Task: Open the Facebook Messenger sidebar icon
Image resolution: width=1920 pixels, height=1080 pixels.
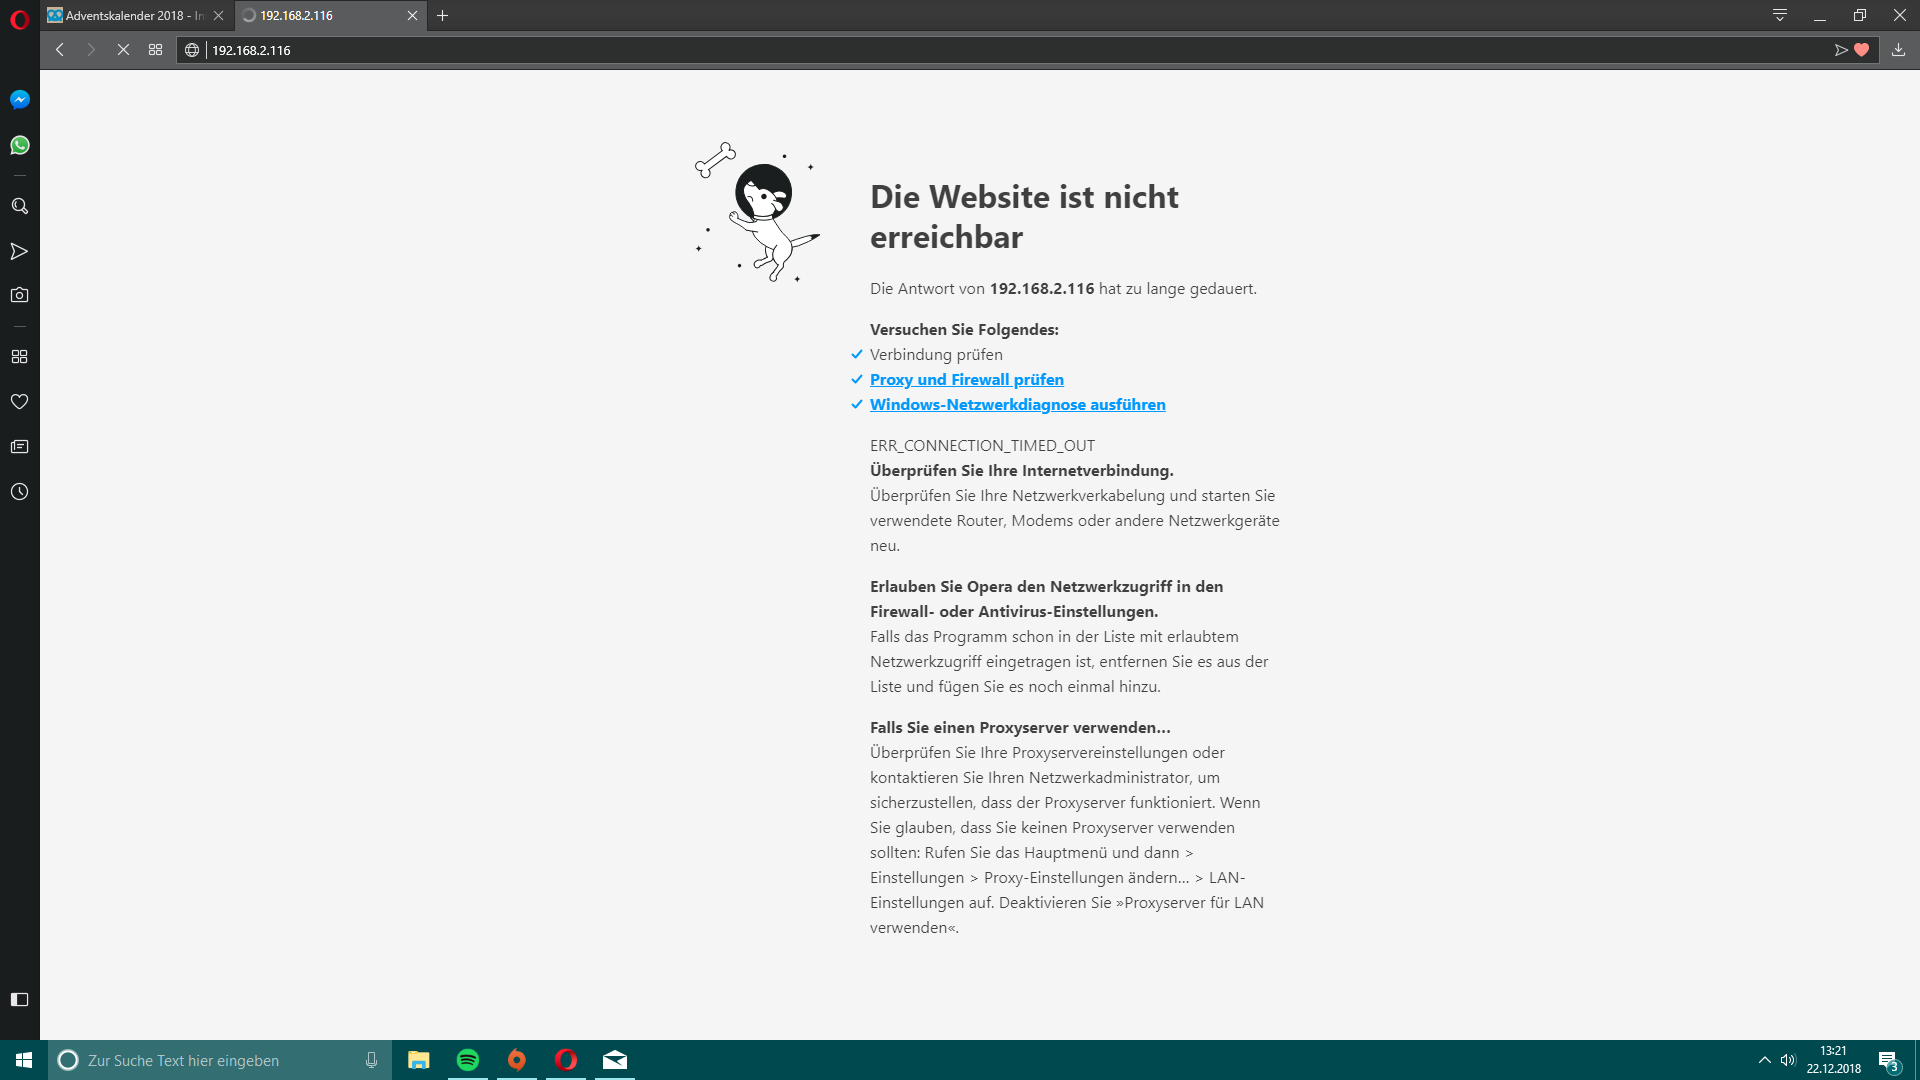Action: point(20,99)
